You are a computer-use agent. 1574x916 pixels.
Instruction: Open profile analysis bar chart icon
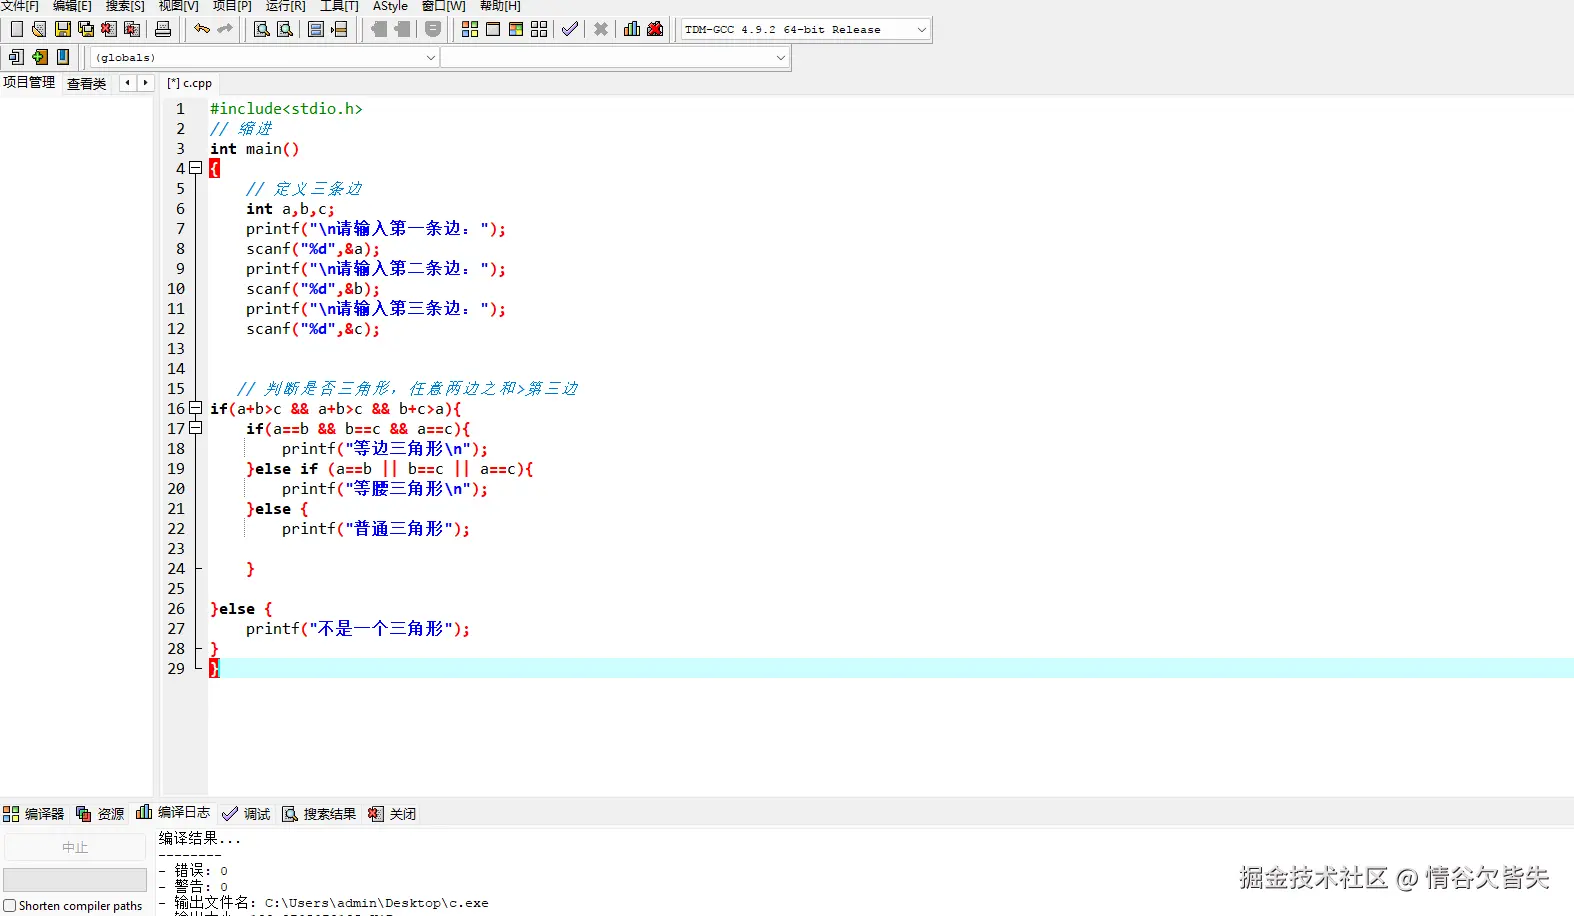point(632,29)
